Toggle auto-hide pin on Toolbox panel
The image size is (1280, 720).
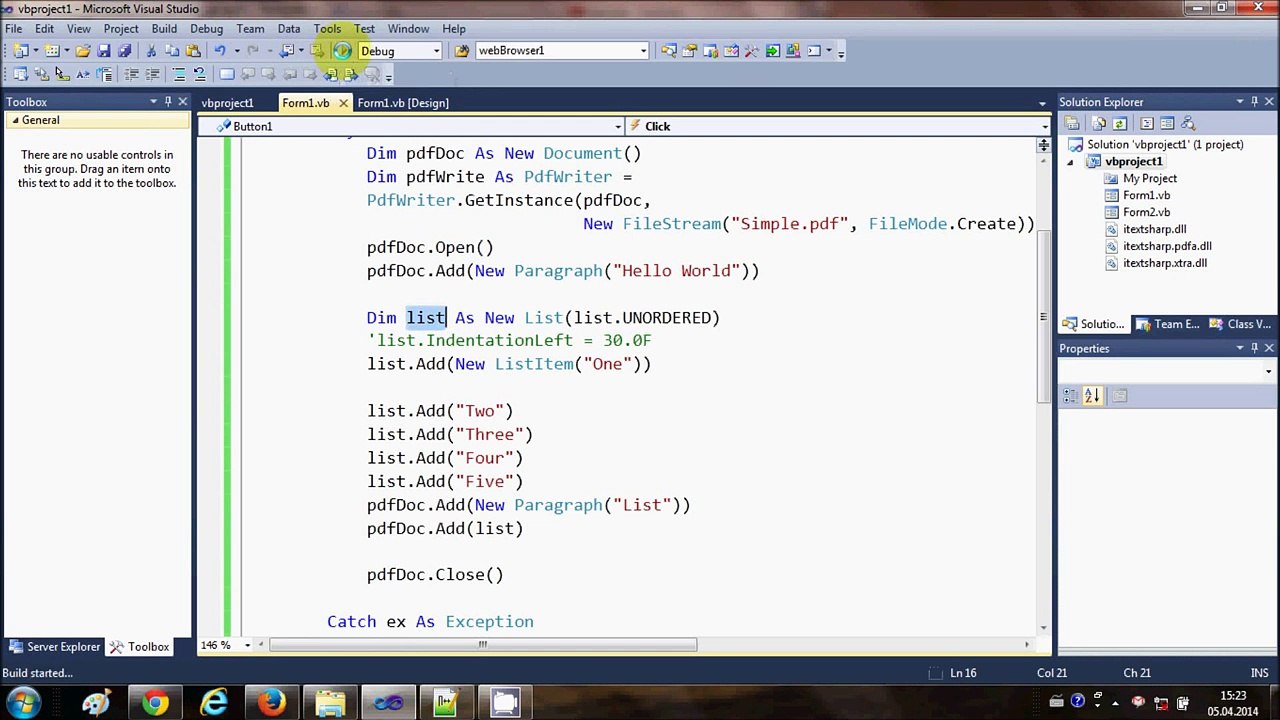pyautogui.click(x=168, y=101)
